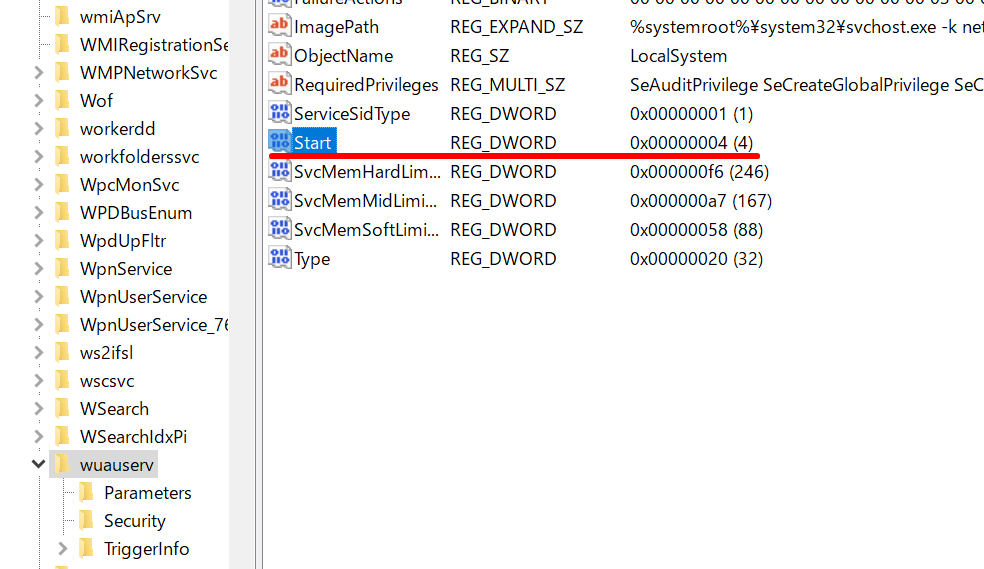Click the ServiceSidType DWORD value icon

click(x=279, y=113)
